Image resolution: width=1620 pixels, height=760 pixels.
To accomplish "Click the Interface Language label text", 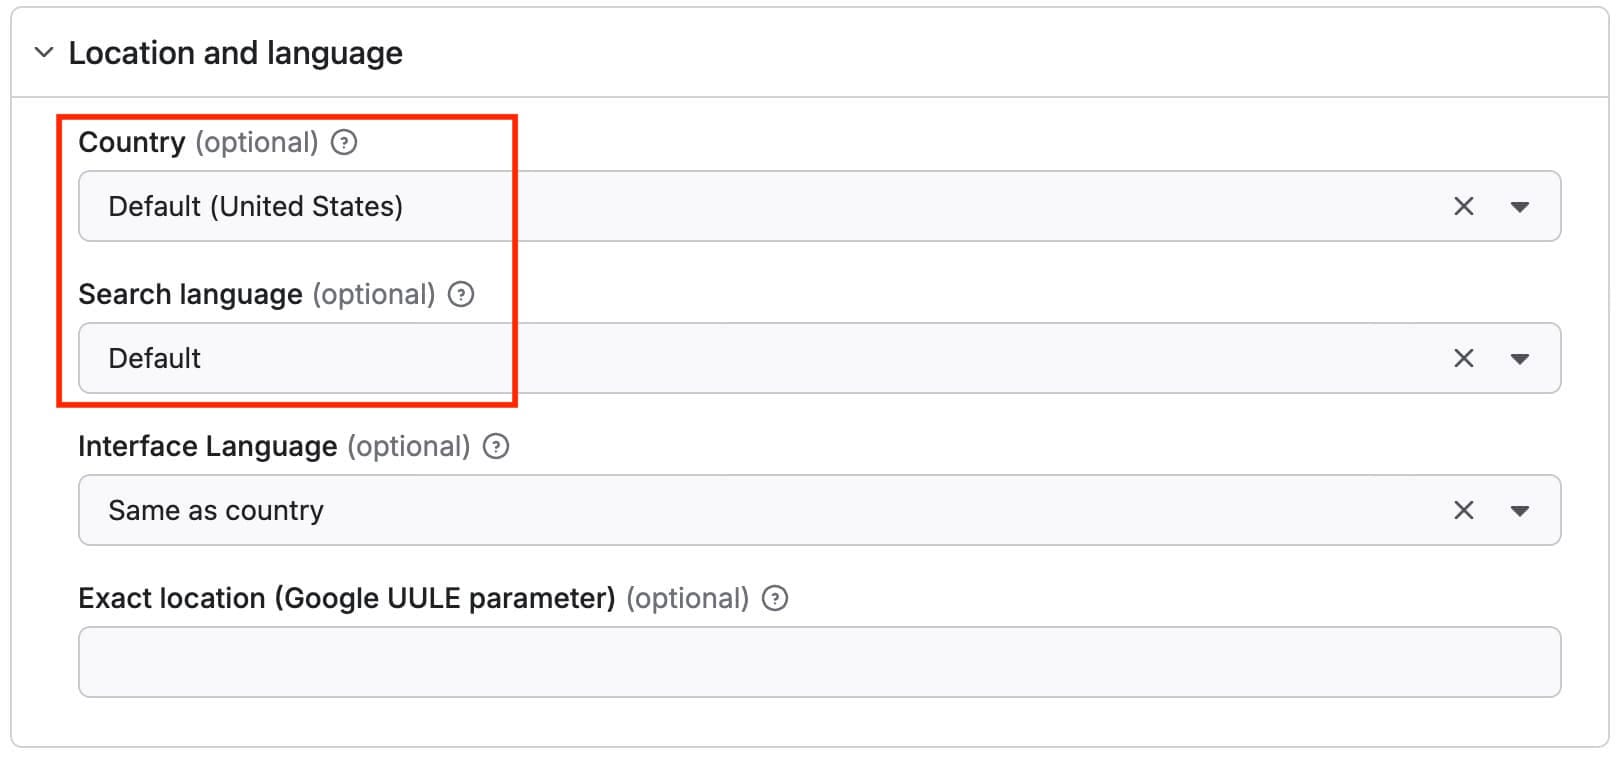I will [207, 446].
